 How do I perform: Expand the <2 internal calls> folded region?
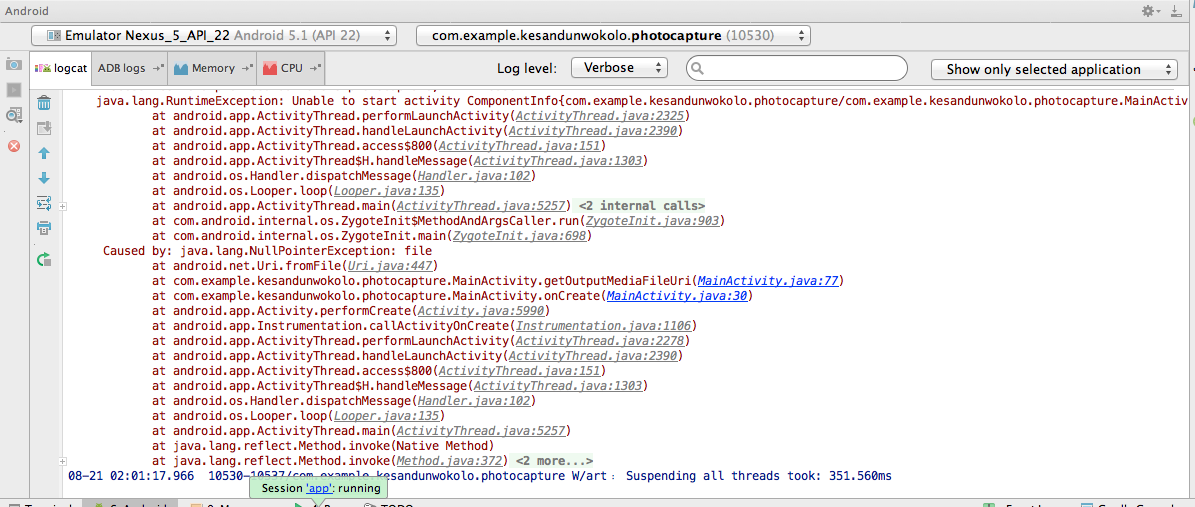[x=642, y=206]
